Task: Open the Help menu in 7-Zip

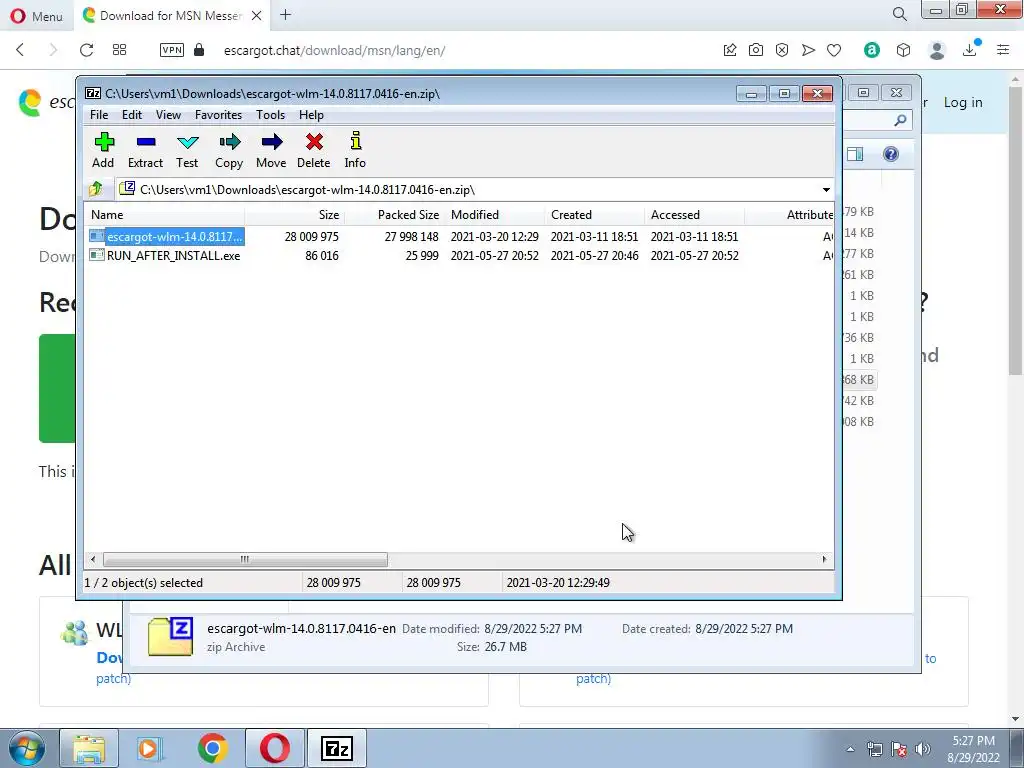Action: (x=312, y=115)
